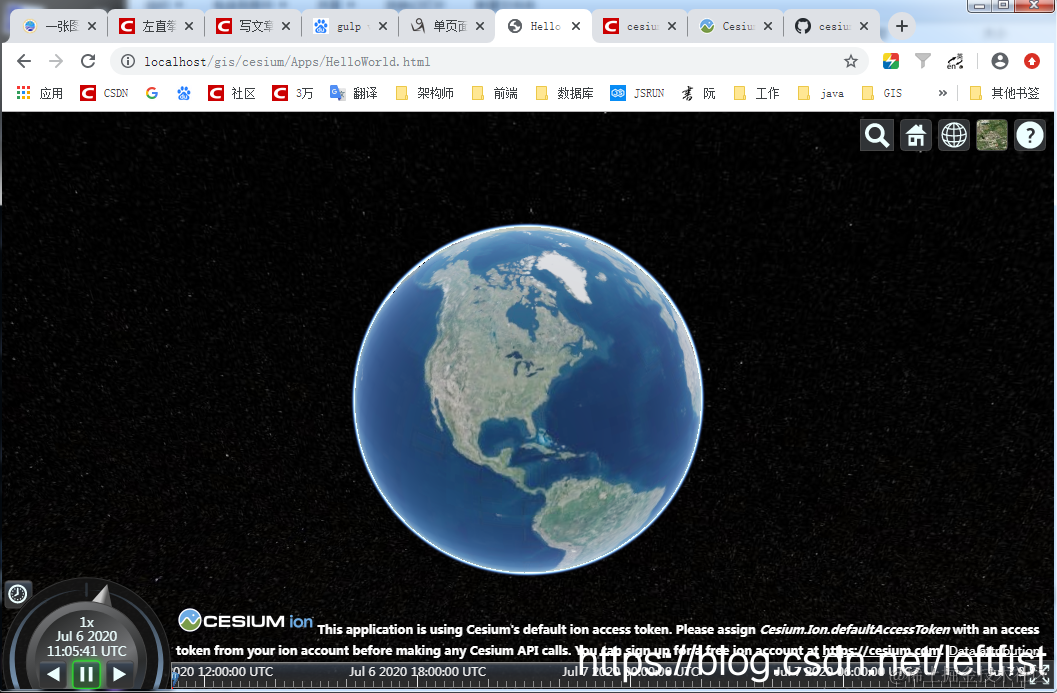Open the 翻译 bookmark
The image size is (1057, 693).
[x=353, y=93]
